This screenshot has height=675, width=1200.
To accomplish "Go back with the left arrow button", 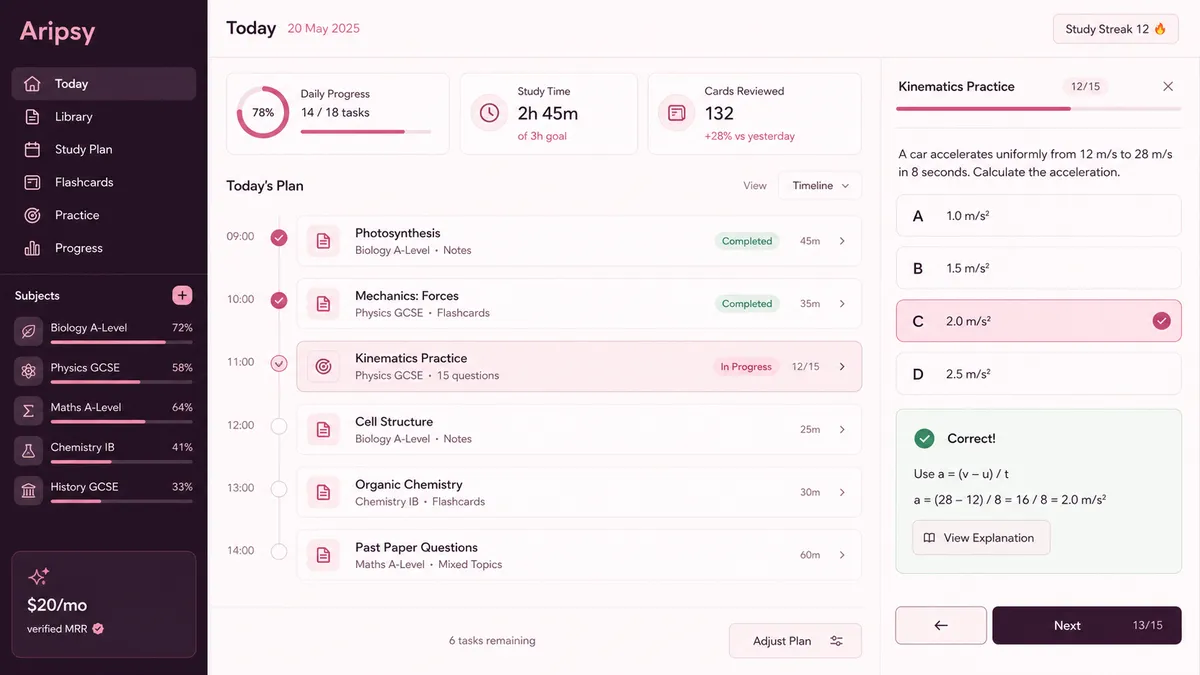I will coord(941,625).
